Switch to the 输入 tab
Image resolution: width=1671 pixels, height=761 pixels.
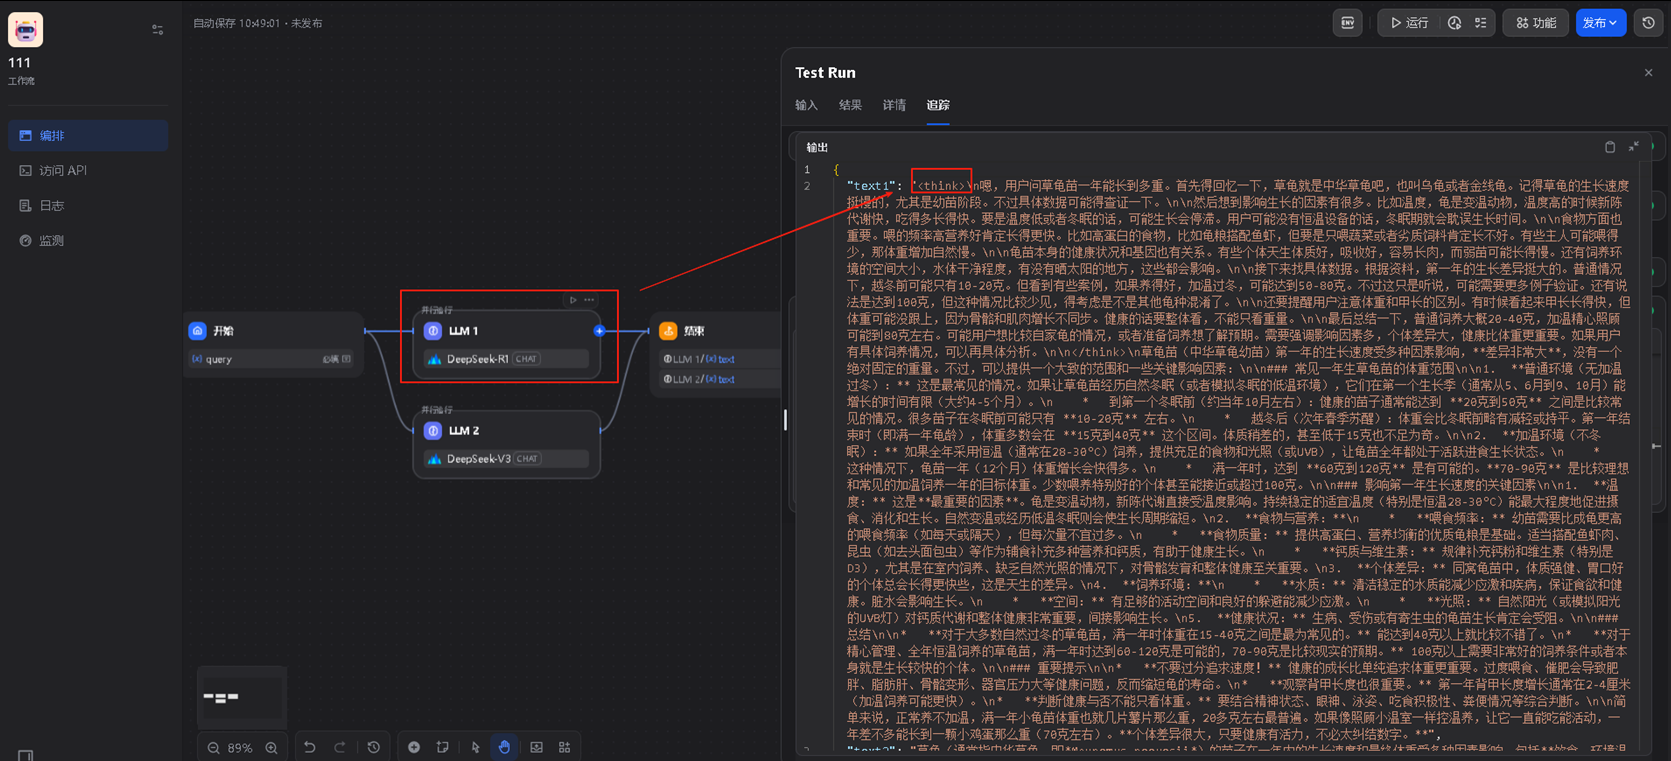pyautogui.click(x=806, y=105)
